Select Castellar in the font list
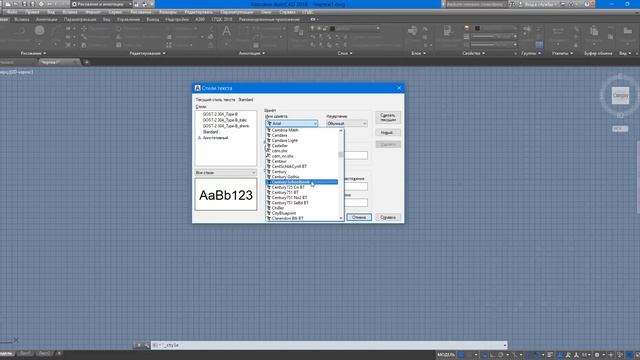Screen dimensions: 640x360 pyautogui.click(x=302, y=146)
